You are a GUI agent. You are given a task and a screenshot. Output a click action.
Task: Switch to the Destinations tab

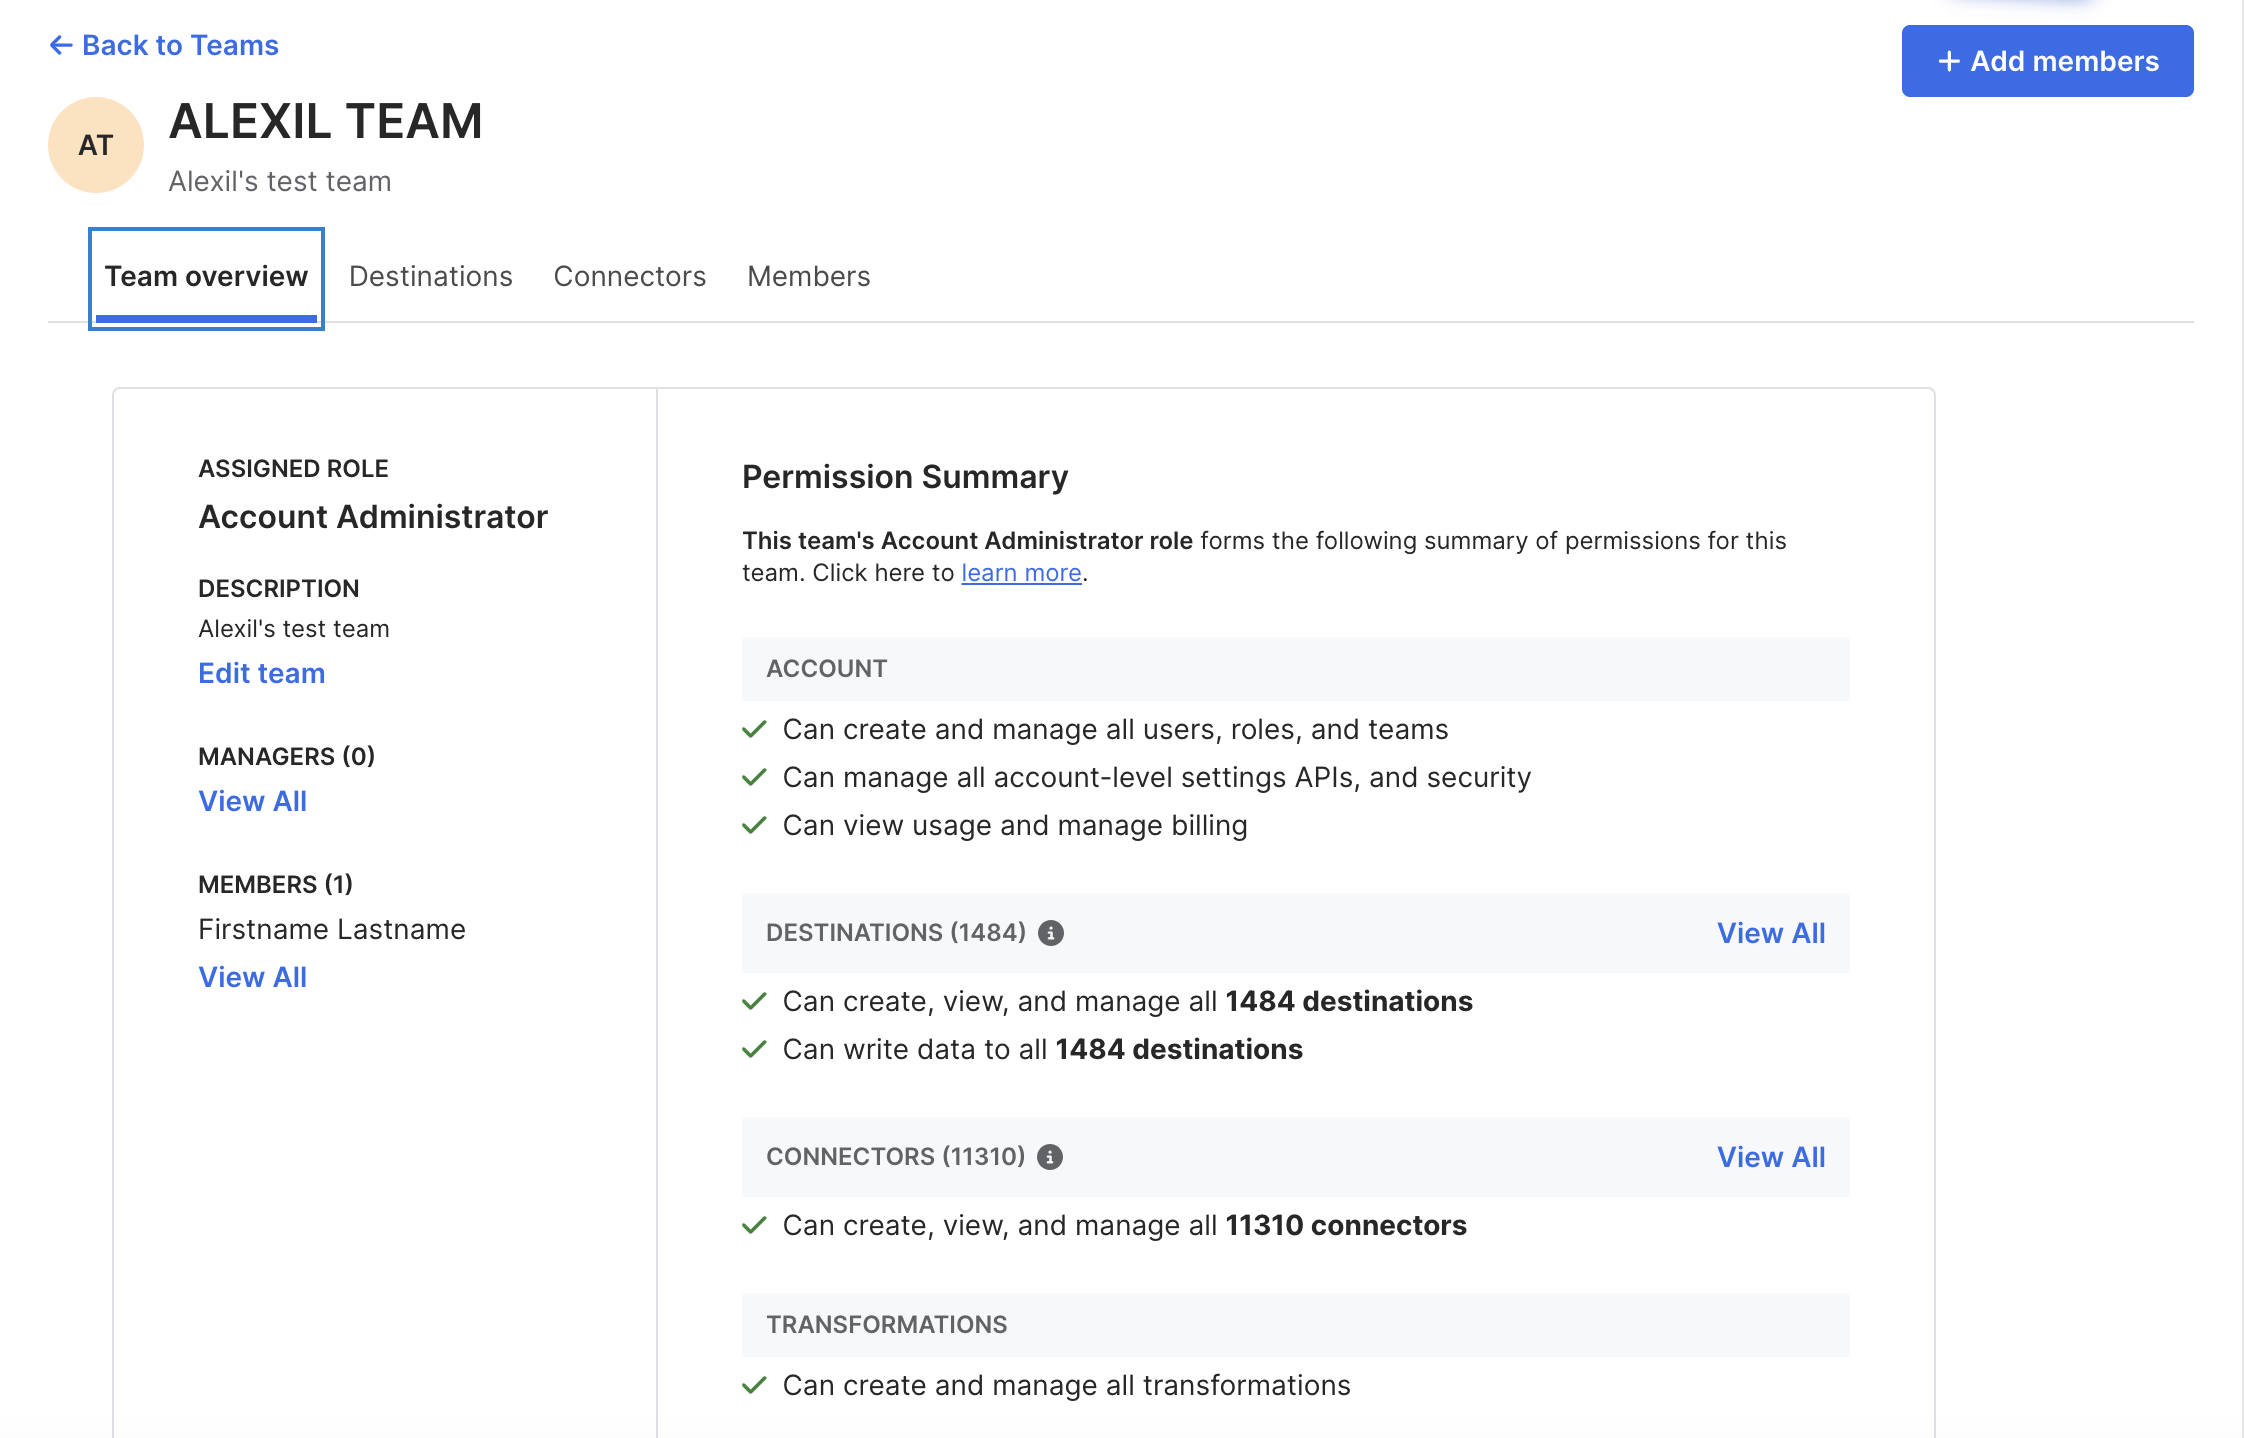click(431, 277)
